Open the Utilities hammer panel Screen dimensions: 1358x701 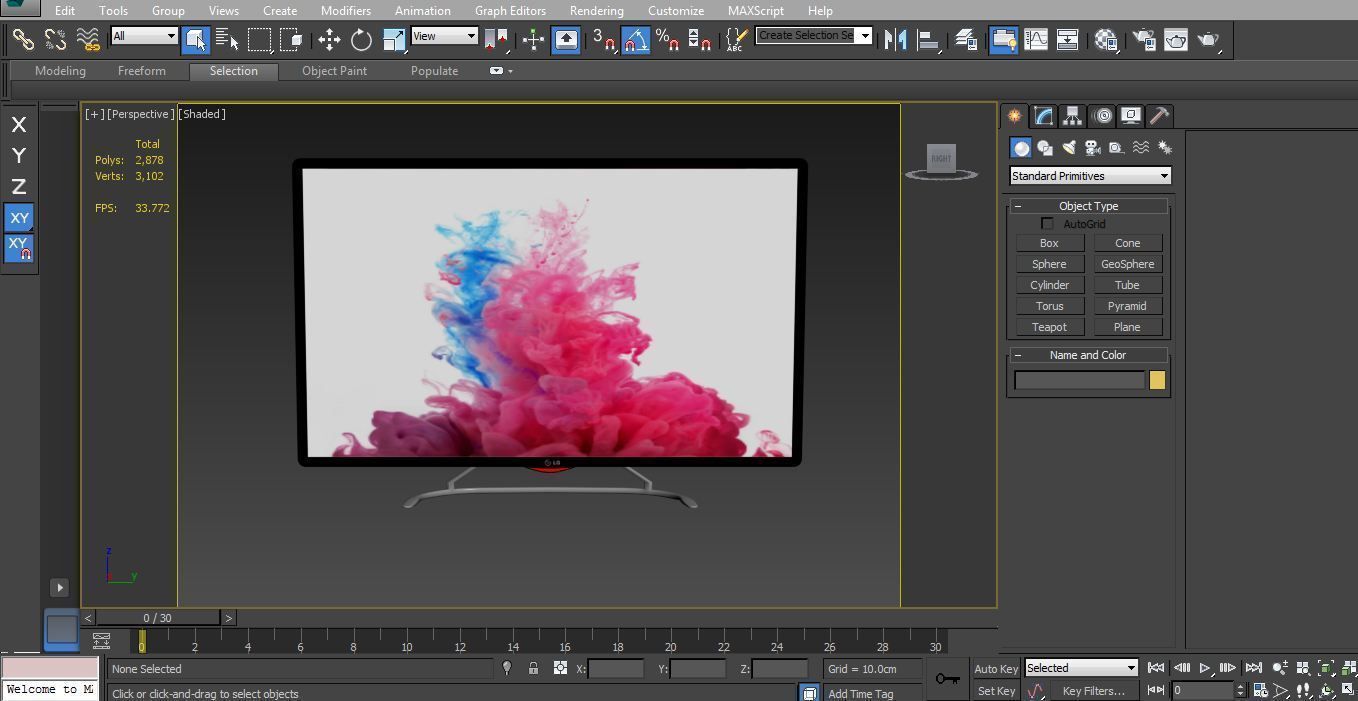click(x=1159, y=116)
